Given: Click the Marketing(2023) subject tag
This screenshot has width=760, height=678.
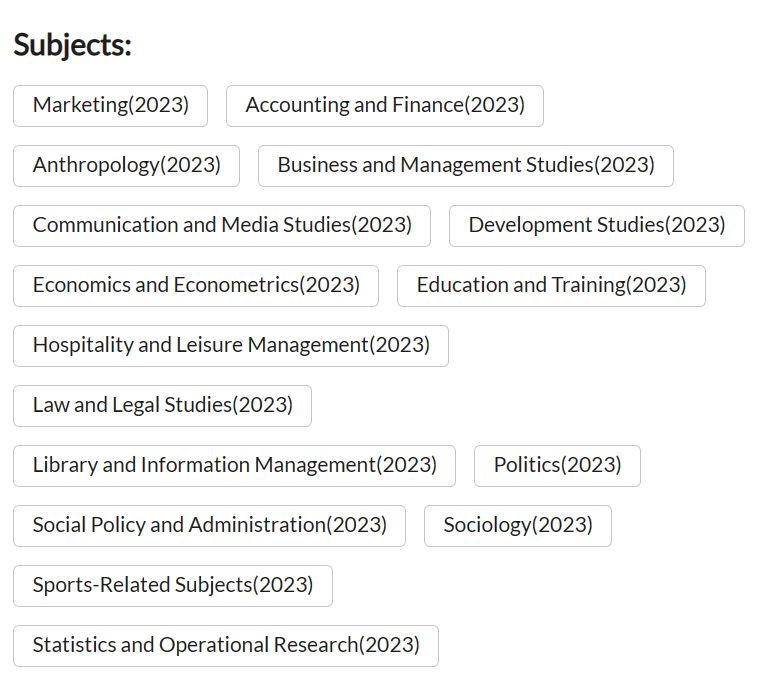Looking at the screenshot, I should click(110, 106).
